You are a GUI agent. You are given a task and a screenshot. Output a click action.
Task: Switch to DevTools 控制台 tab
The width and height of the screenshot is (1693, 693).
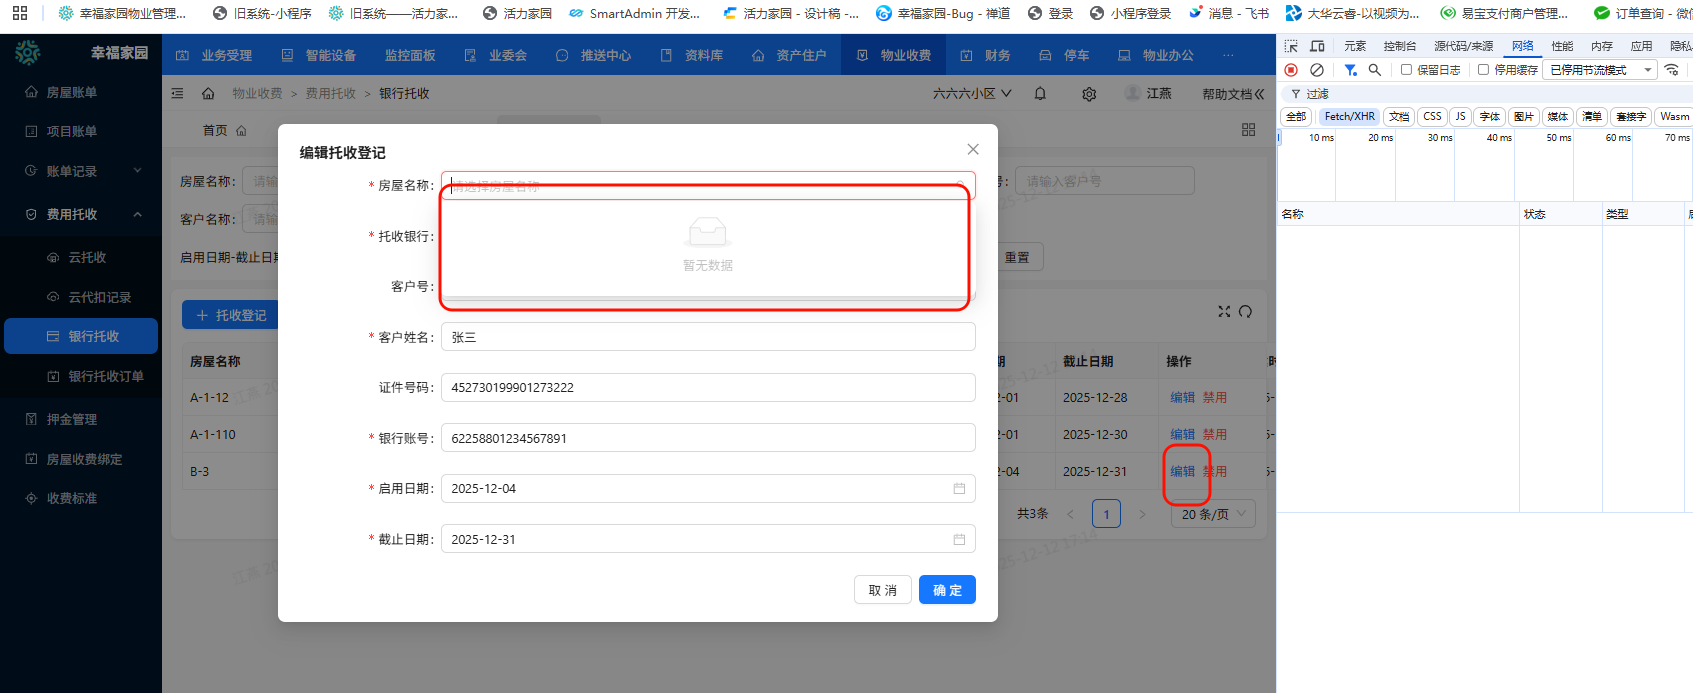1400,46
